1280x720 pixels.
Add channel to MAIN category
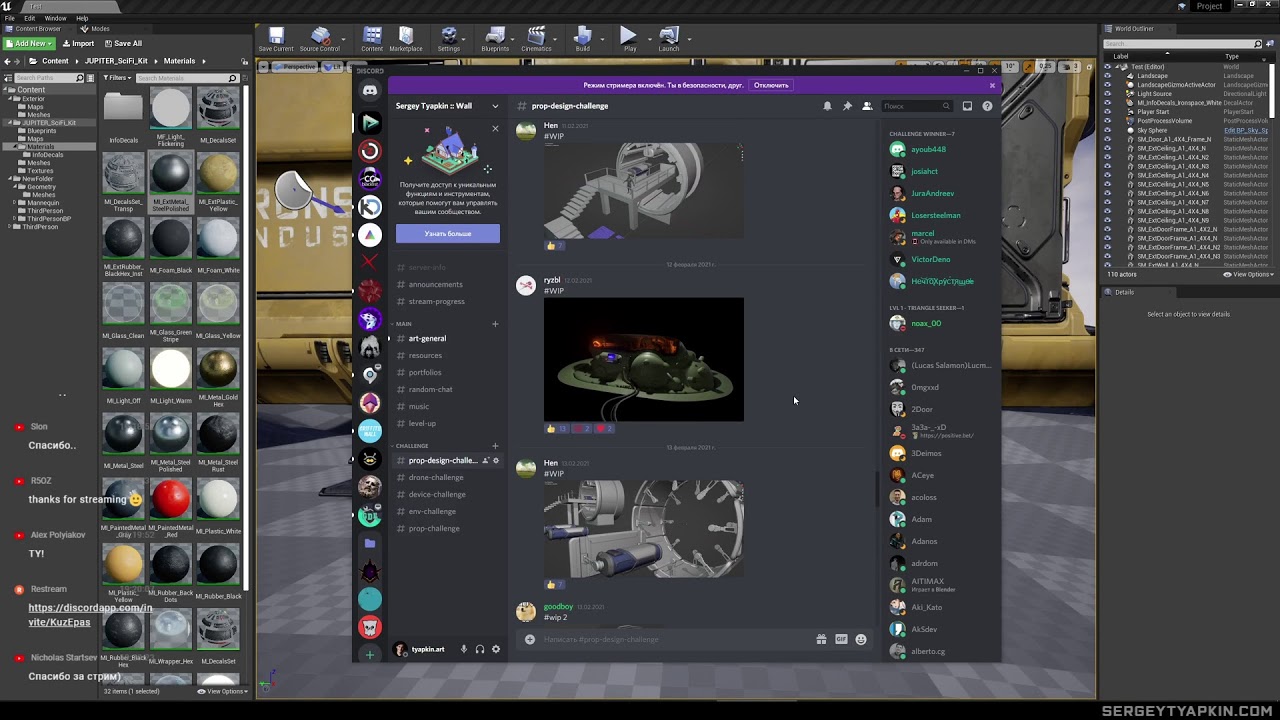coord(495,324)
